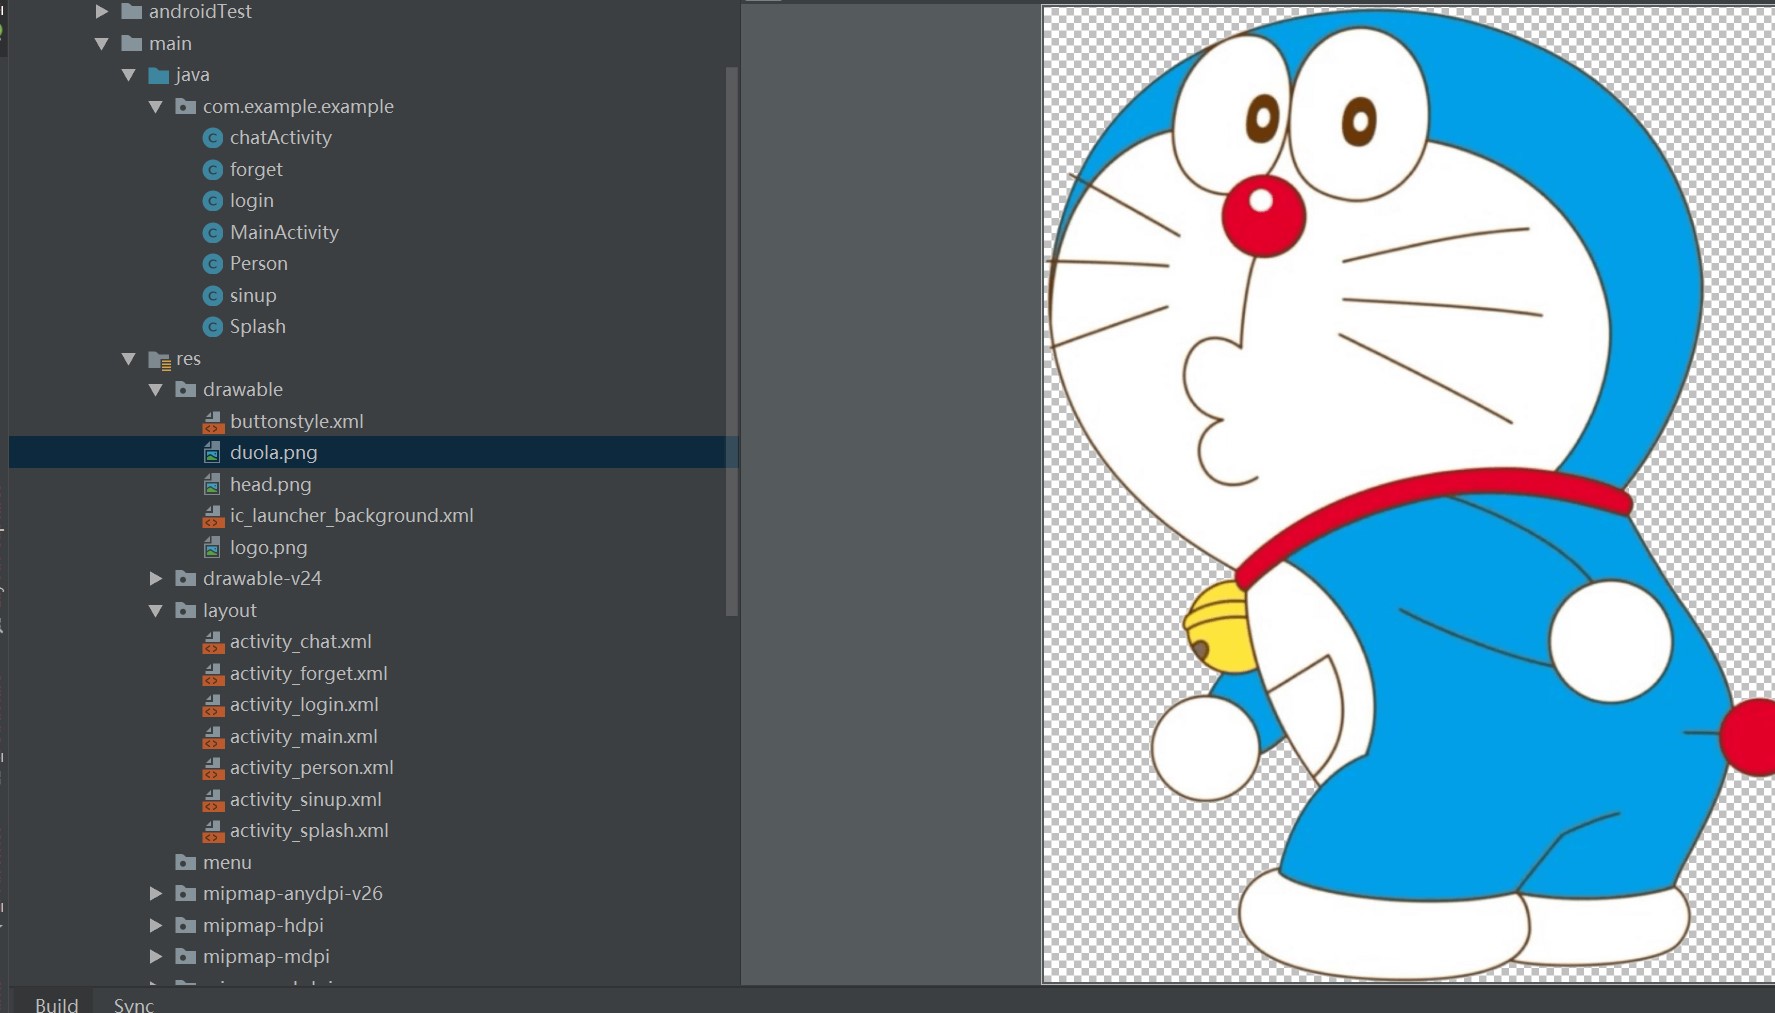Select activity_login.xml file name
The image size is (1775, 1013).
[304, 705]
